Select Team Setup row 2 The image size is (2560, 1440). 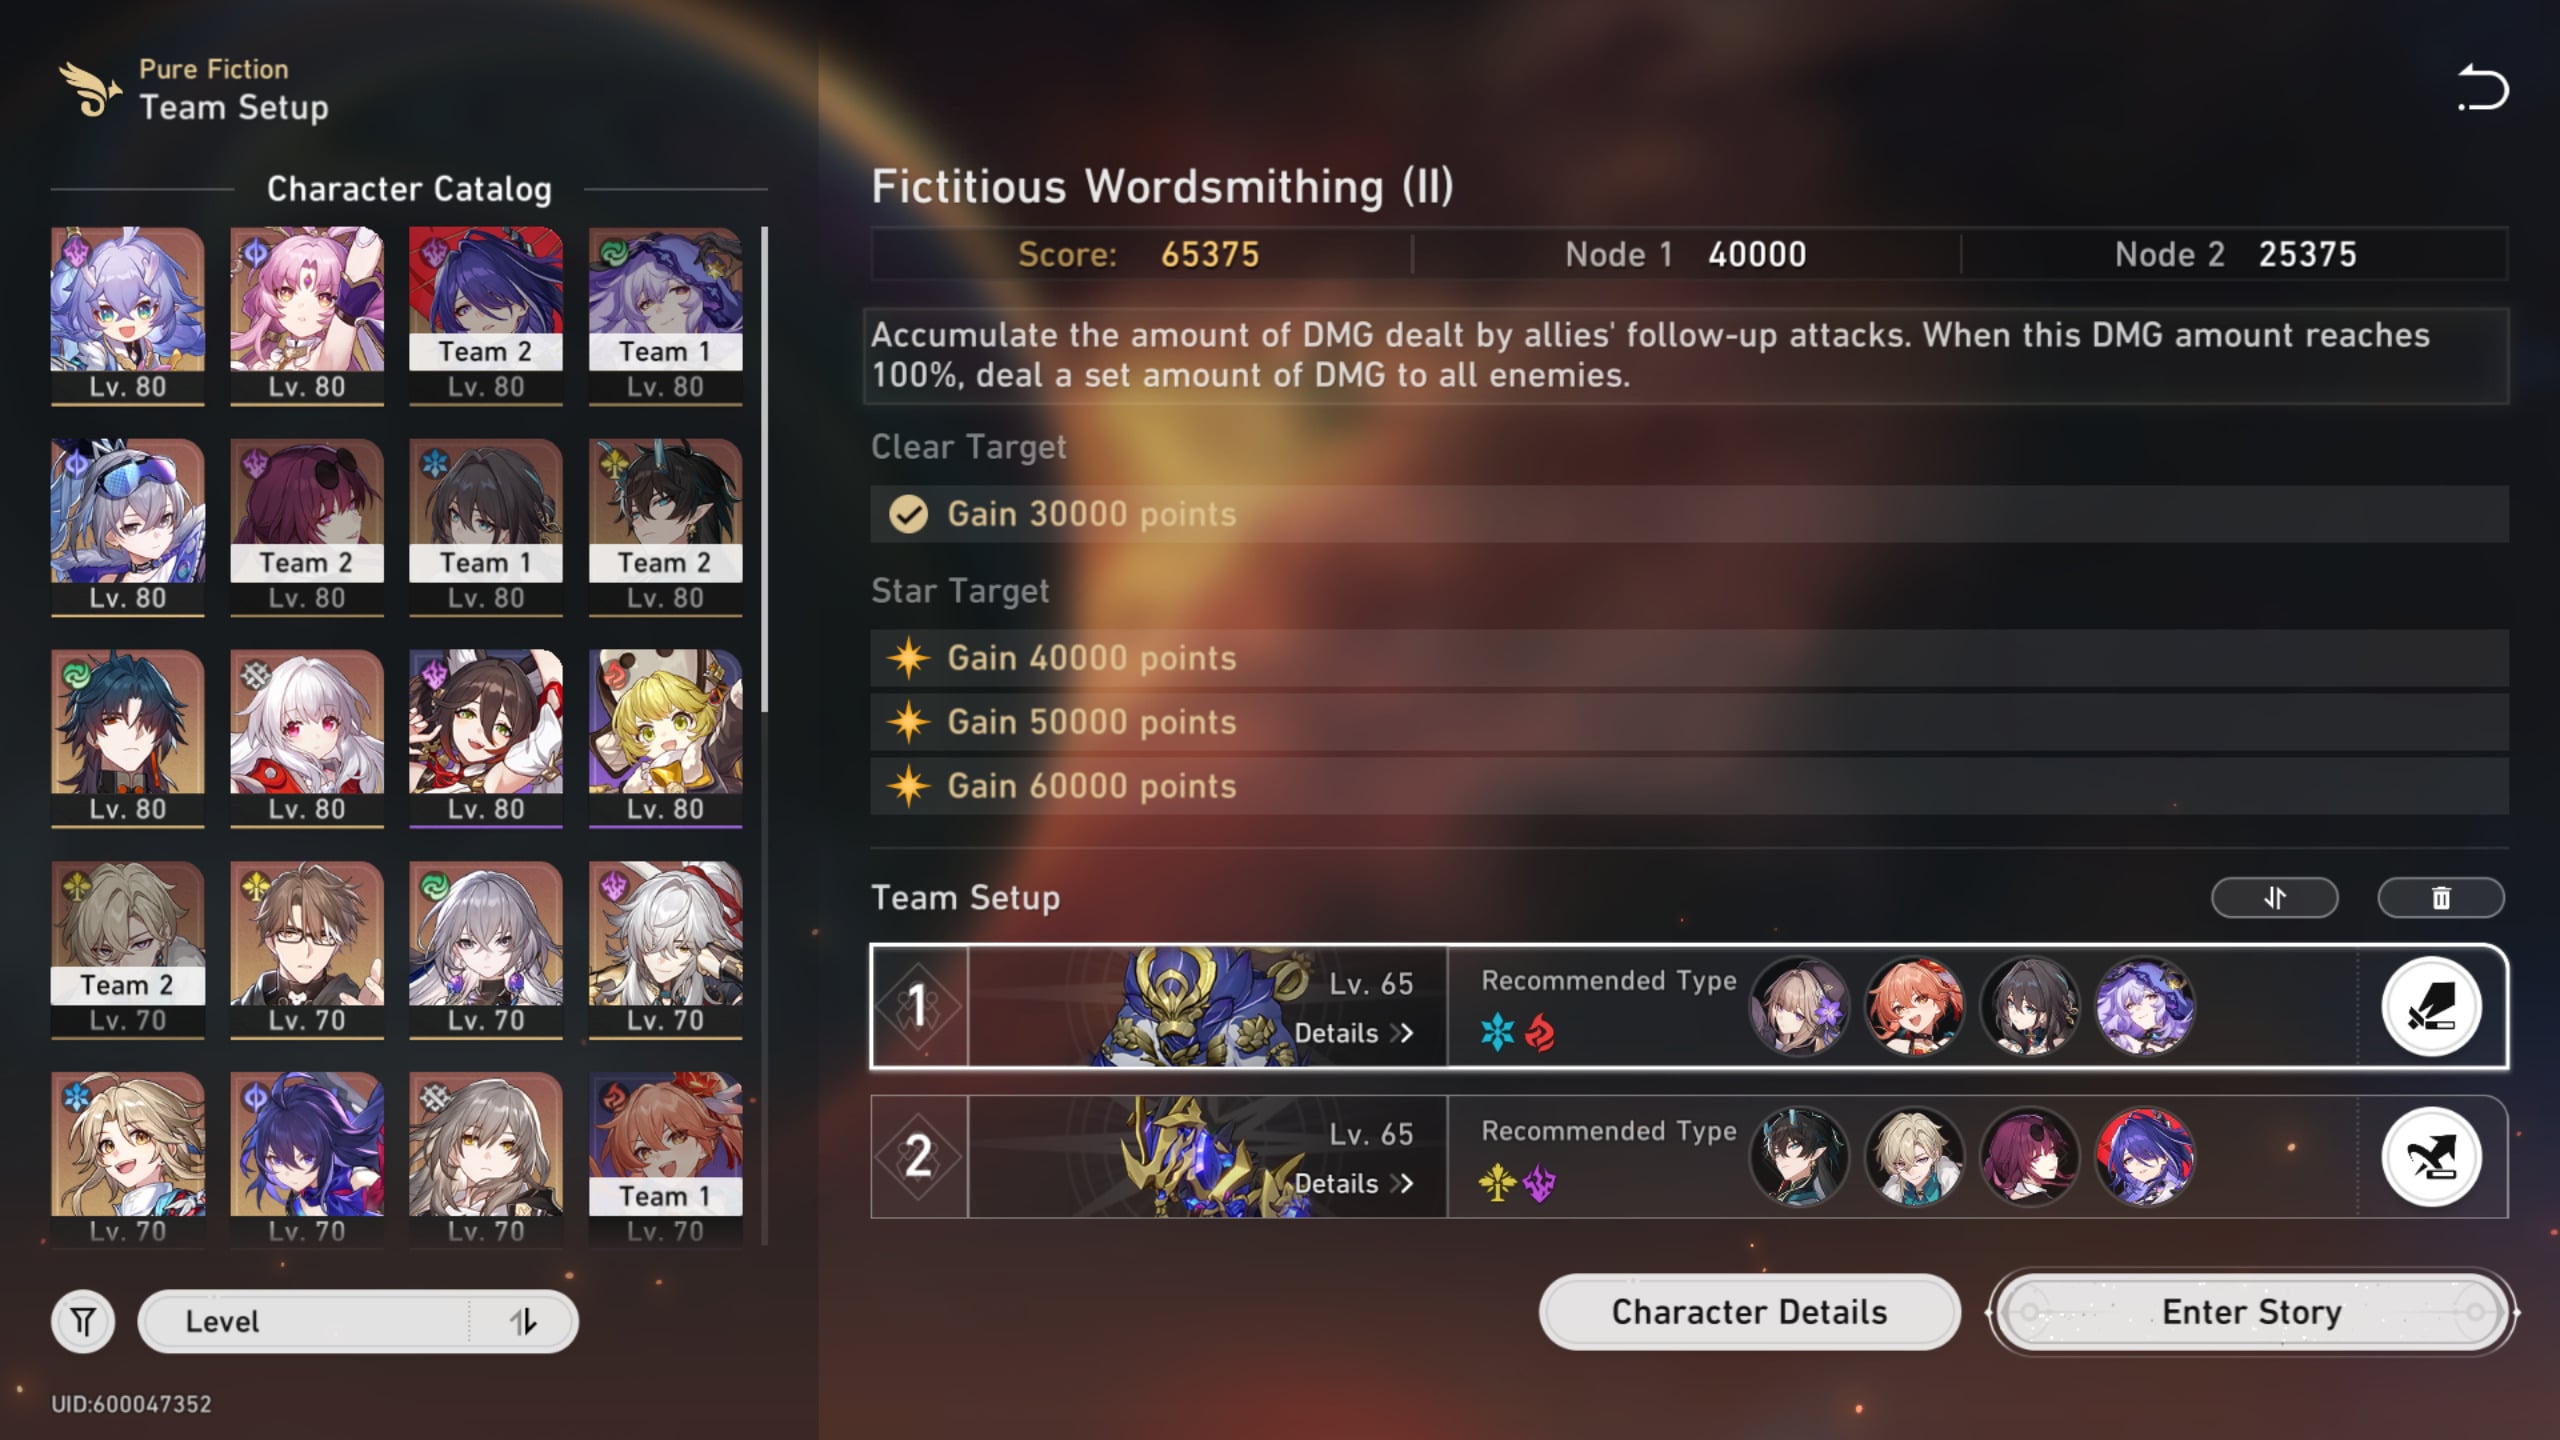coord(1689,1157)
